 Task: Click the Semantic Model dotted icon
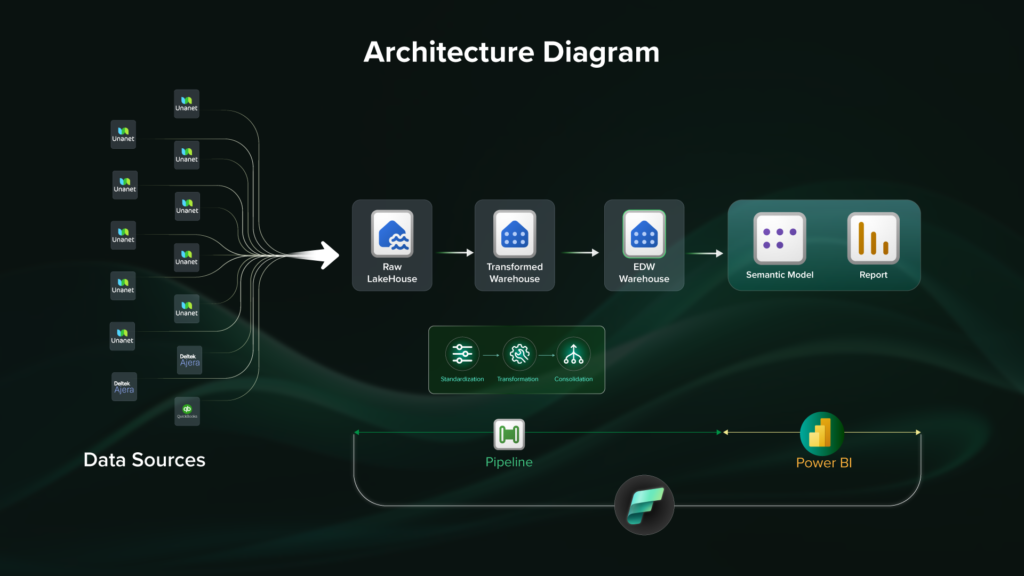(780, 238)
